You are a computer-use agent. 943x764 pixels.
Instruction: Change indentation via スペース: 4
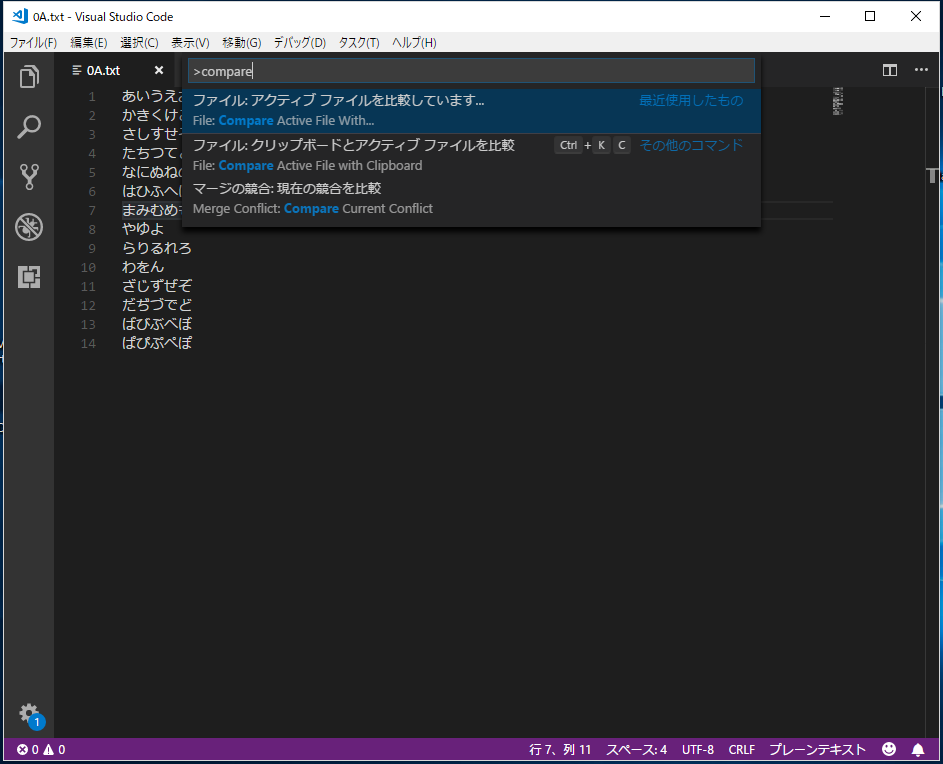pos(636,750)
